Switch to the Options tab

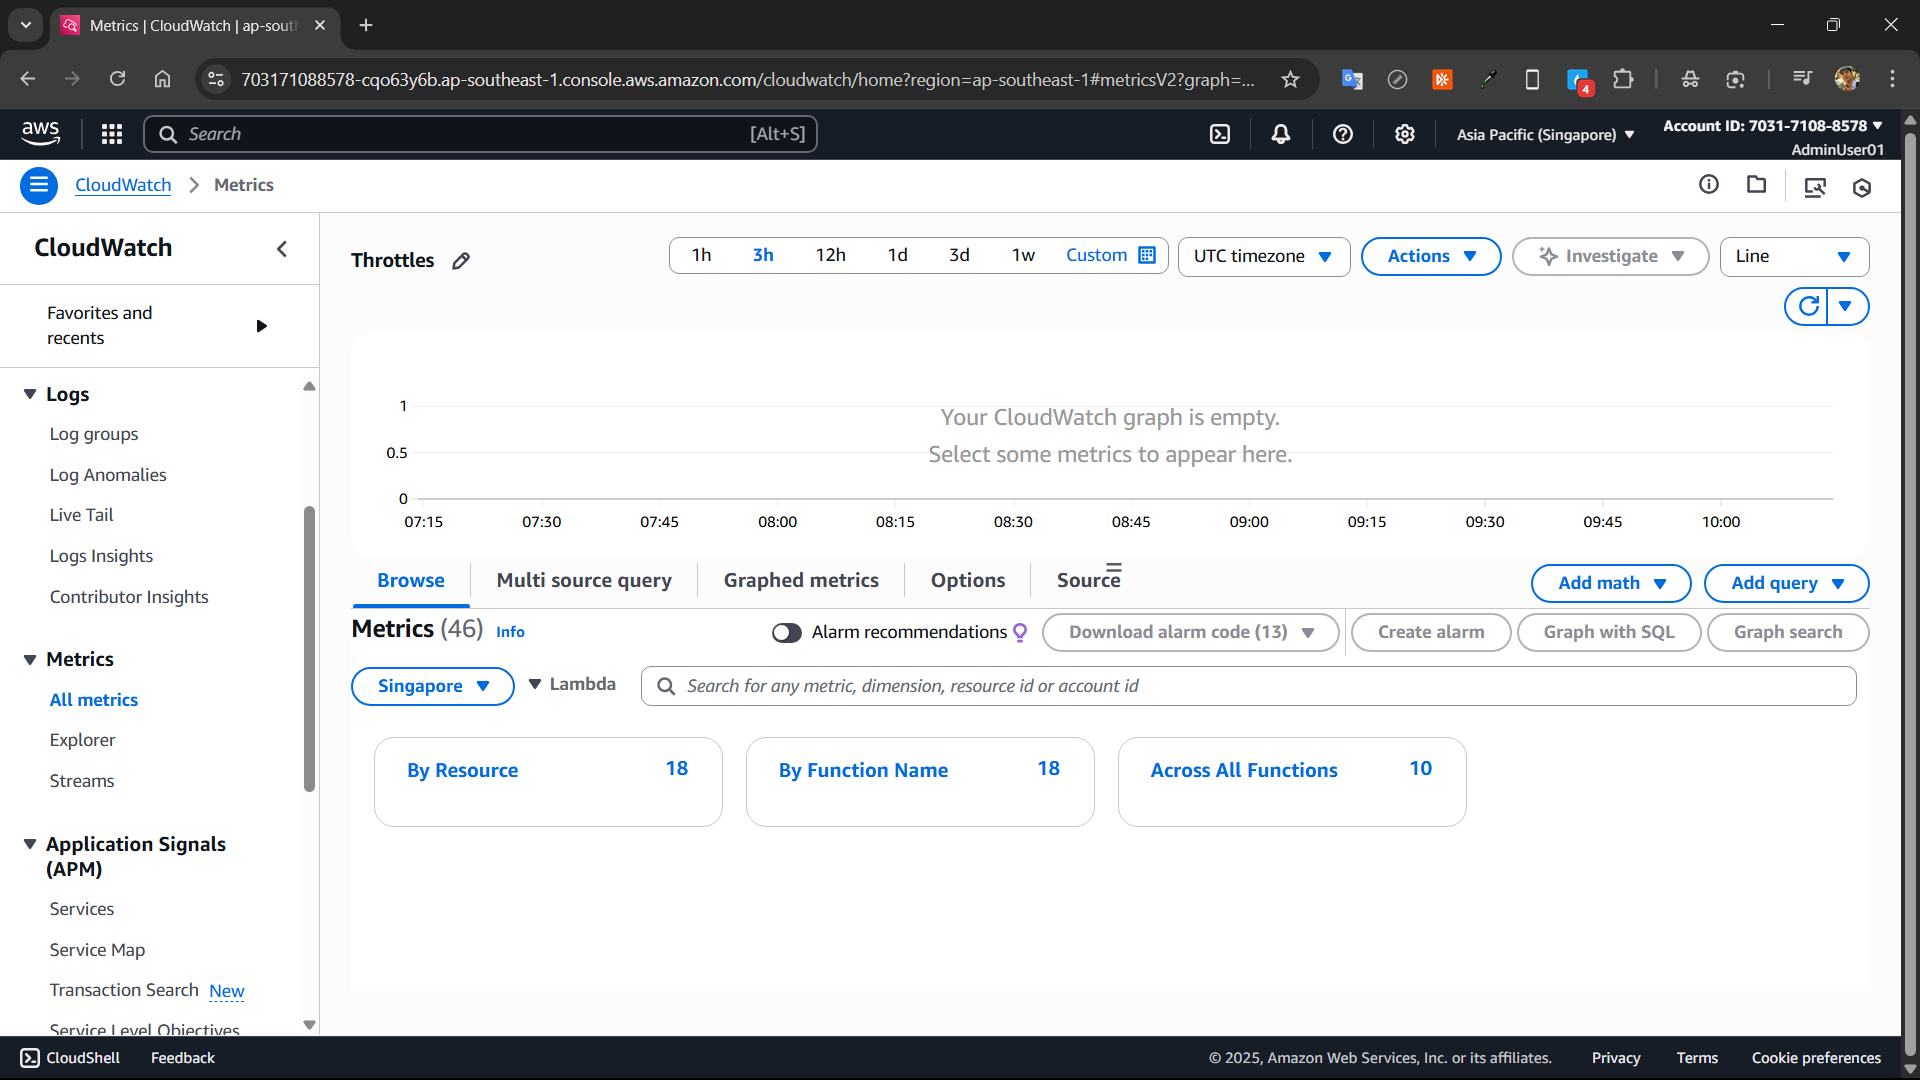(x=967, y=580)
